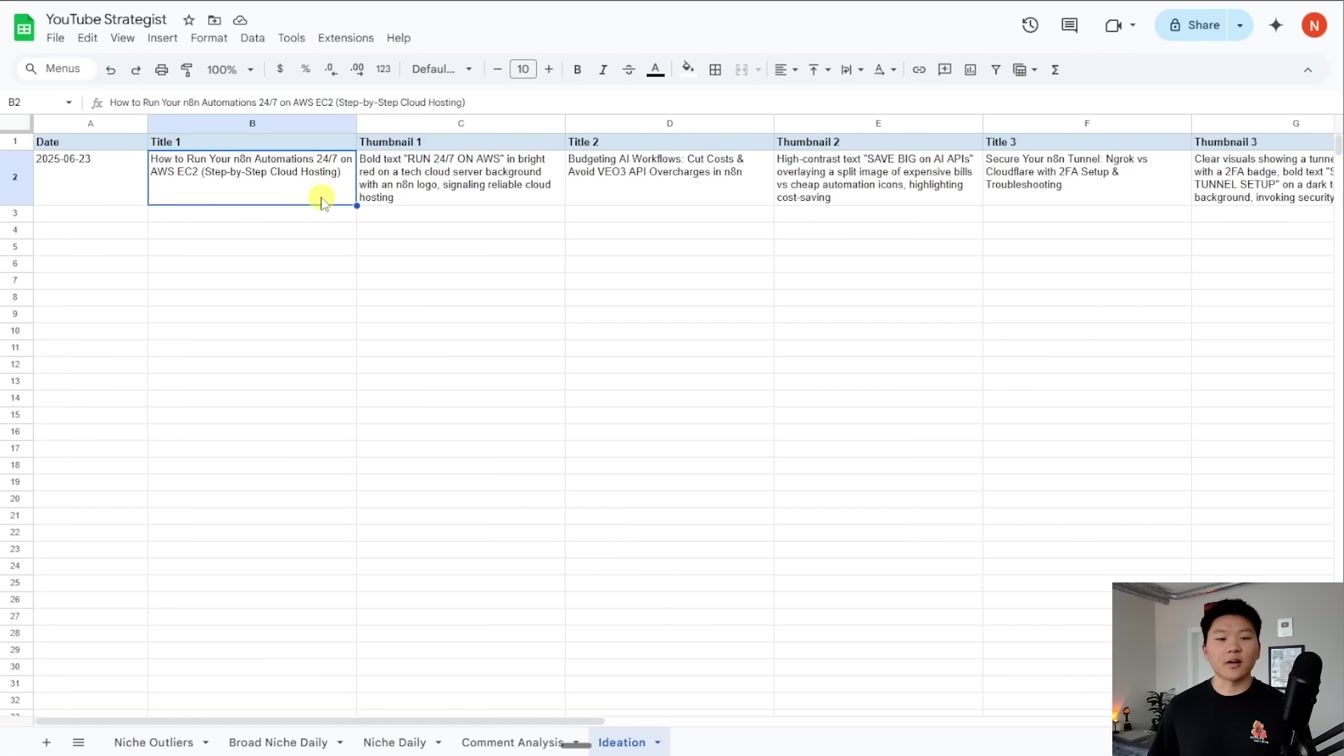The height and width of the screenshot is (756, 1344).
Task: Open the Extensions menu
Action: pos(346,38)
